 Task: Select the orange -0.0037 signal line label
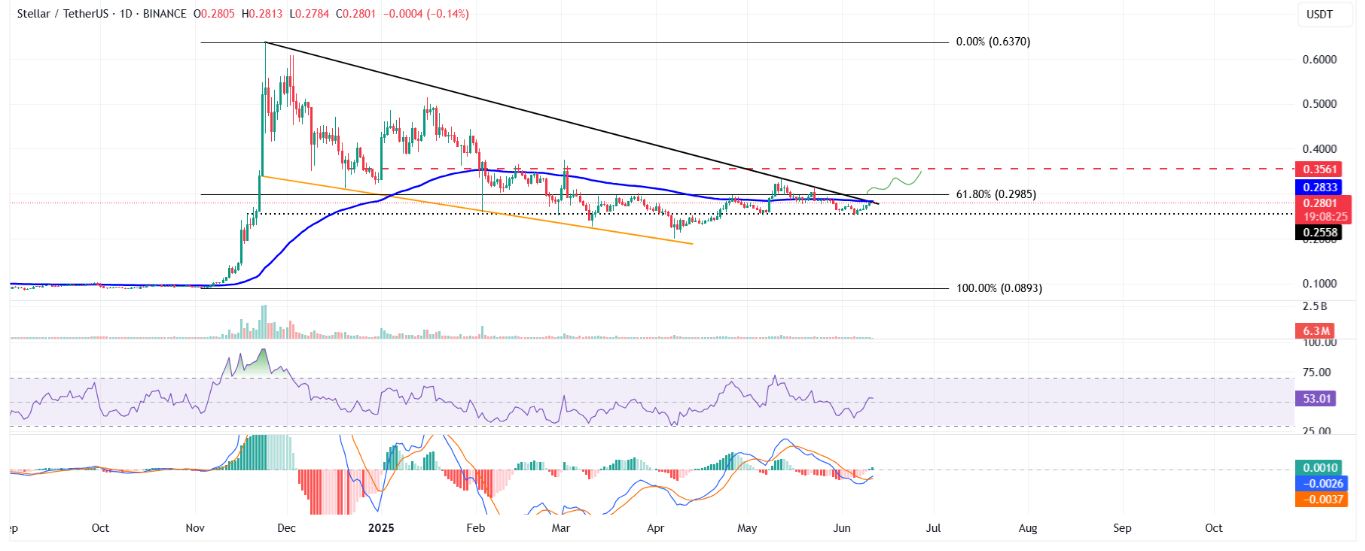pyautogui.click(x=1322, y=498)
